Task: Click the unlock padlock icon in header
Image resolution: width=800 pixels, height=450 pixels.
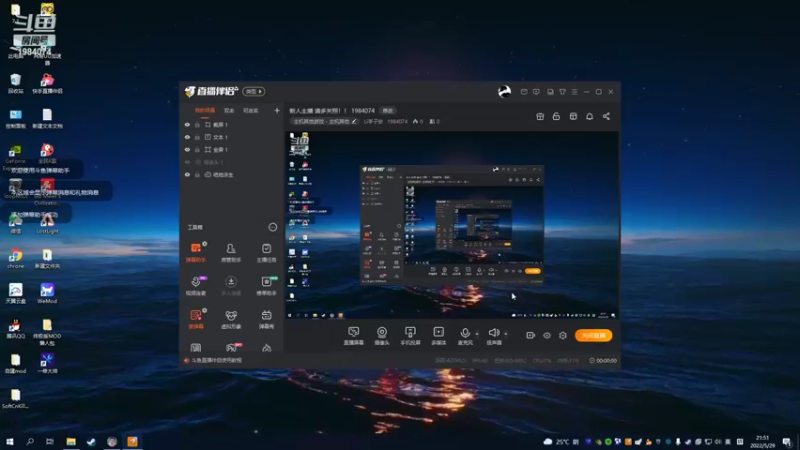Action: click(x=556, y=116)
